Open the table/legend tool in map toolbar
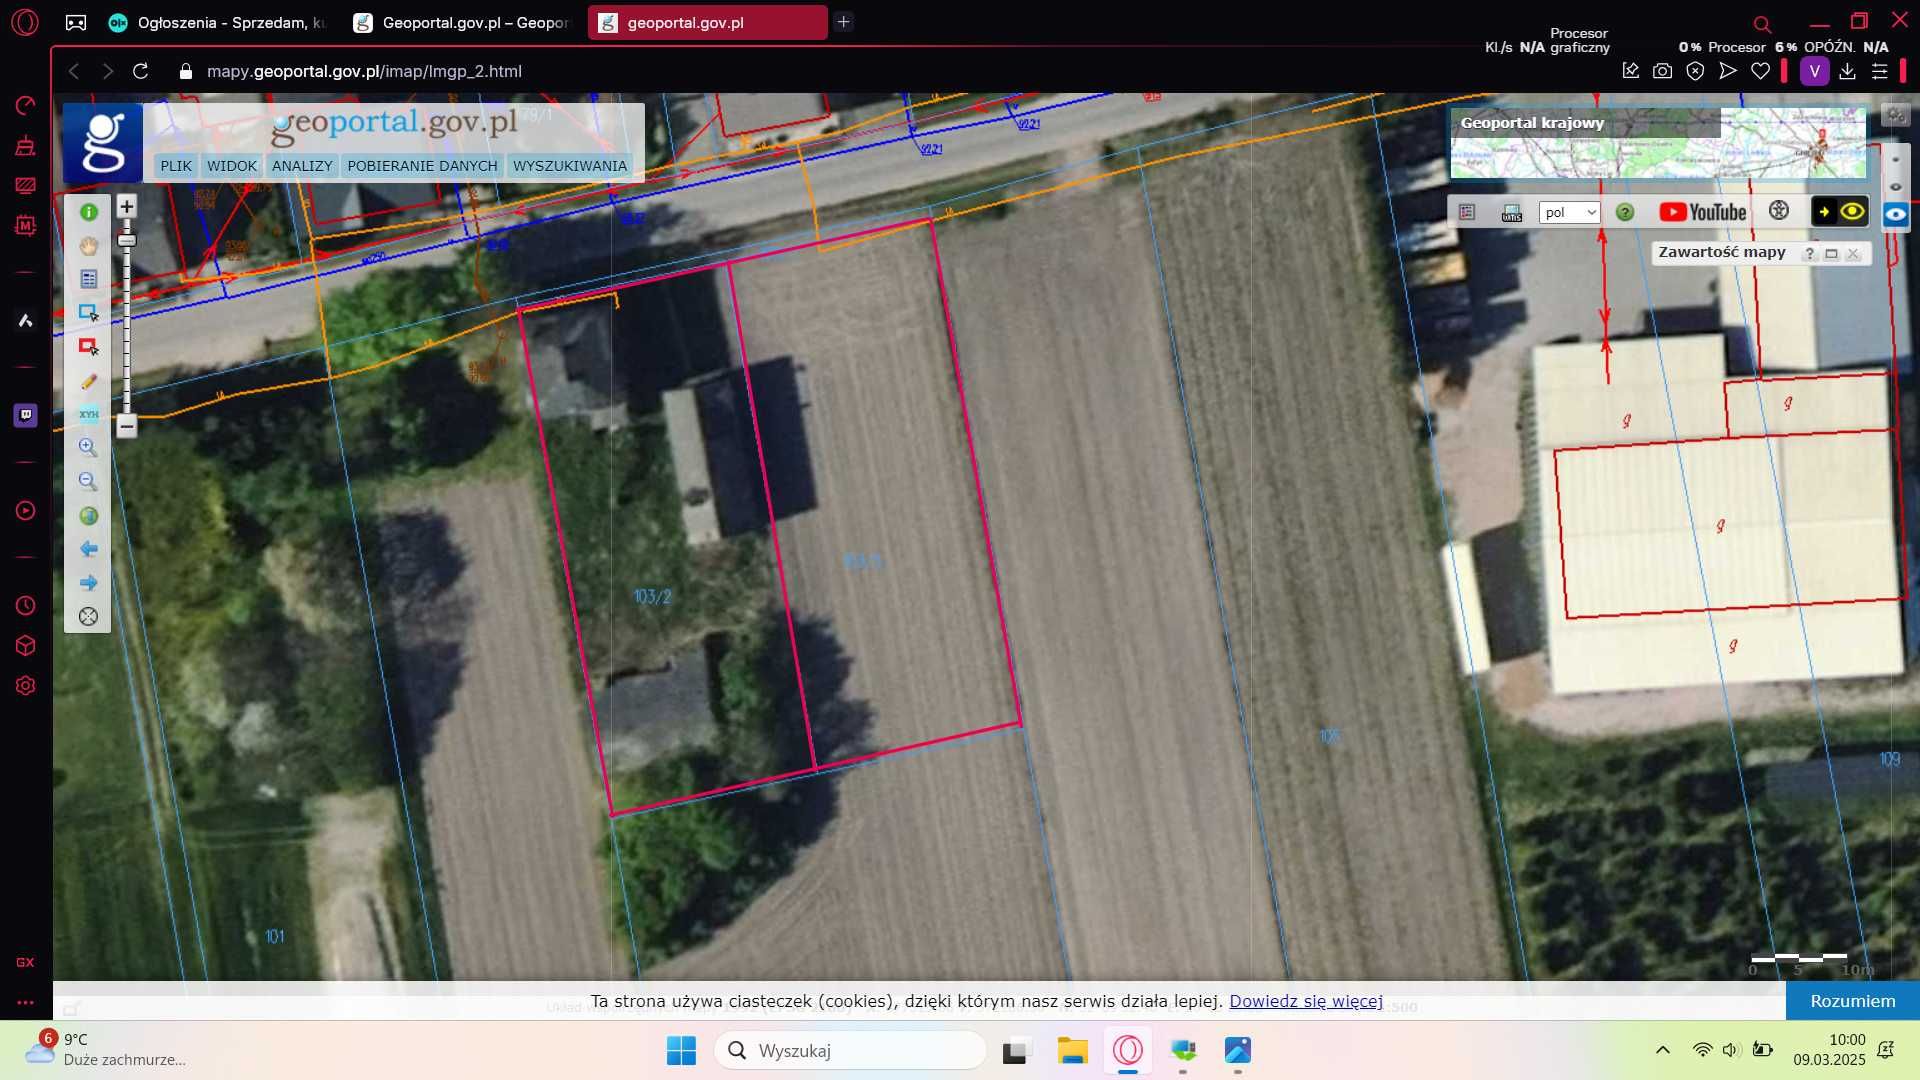The image size is (1920, 1080). click(88, 279)
